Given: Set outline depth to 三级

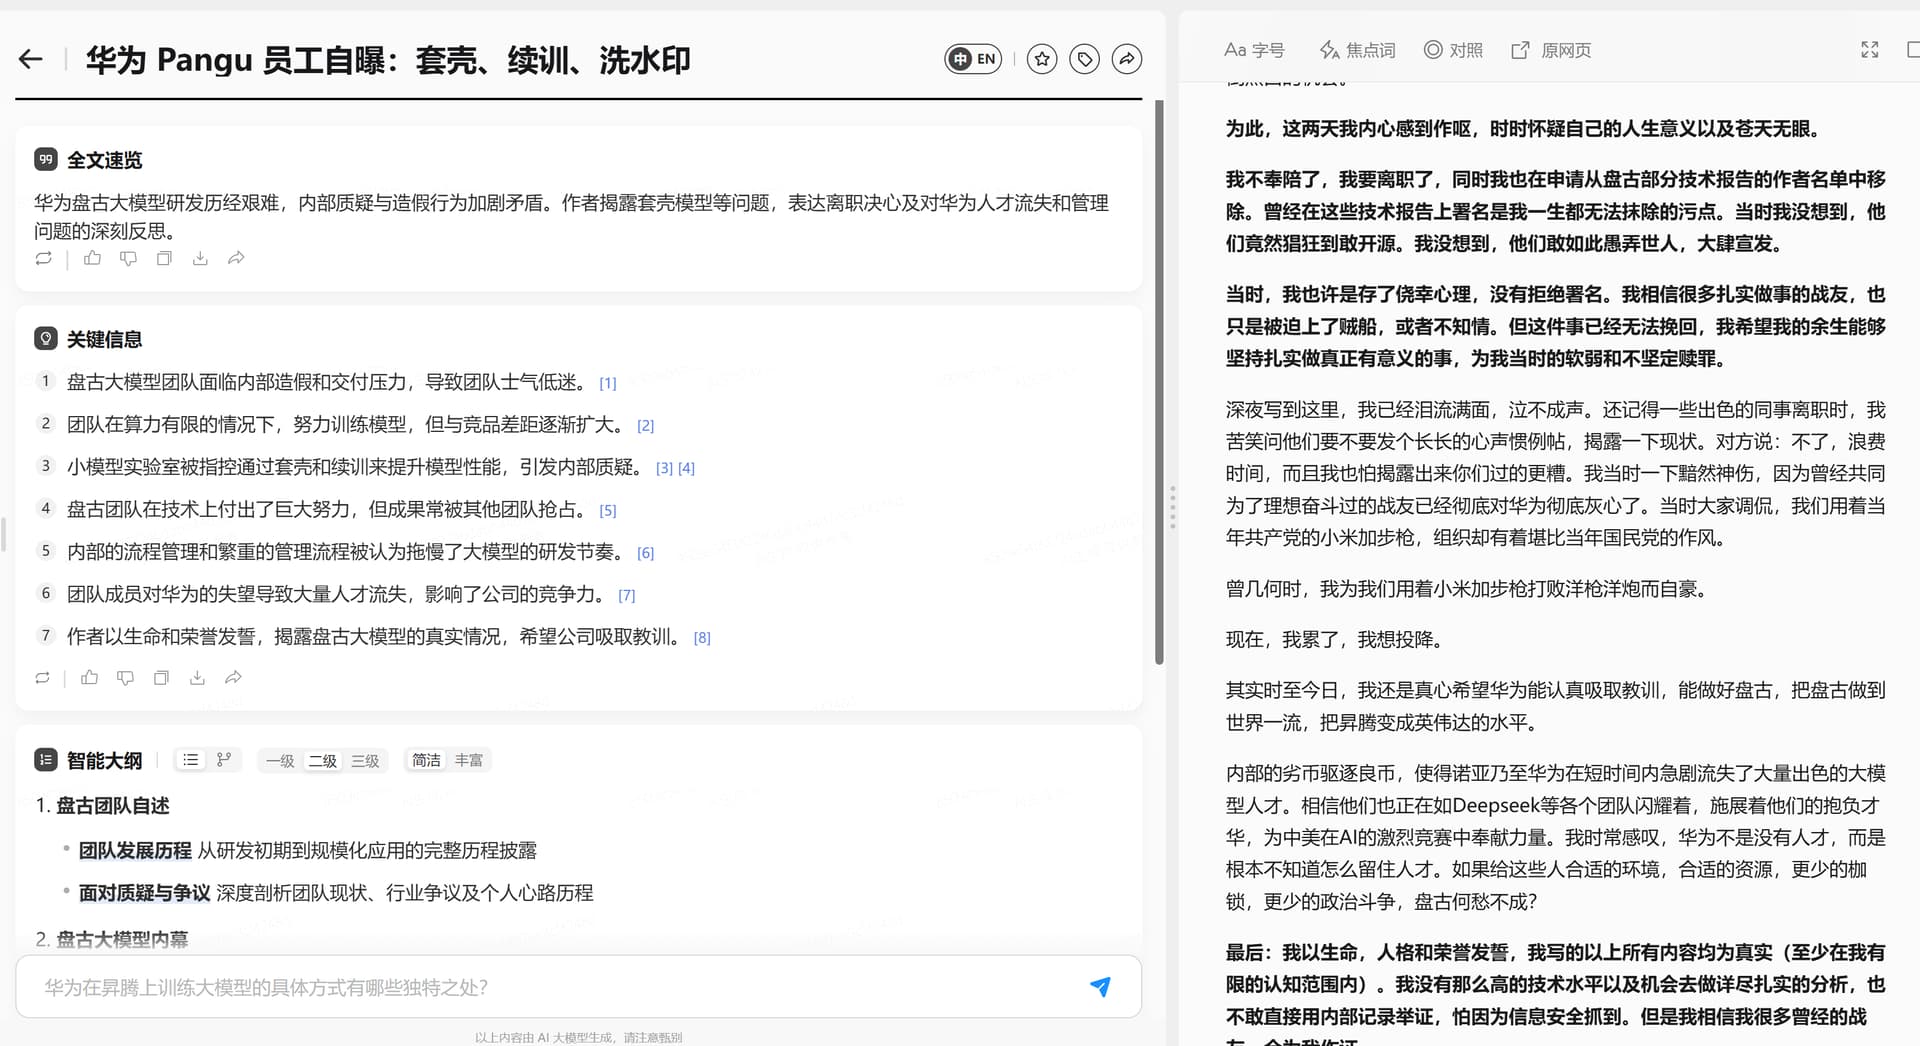Looking at the screenshot, I should [x=365, y=761].
